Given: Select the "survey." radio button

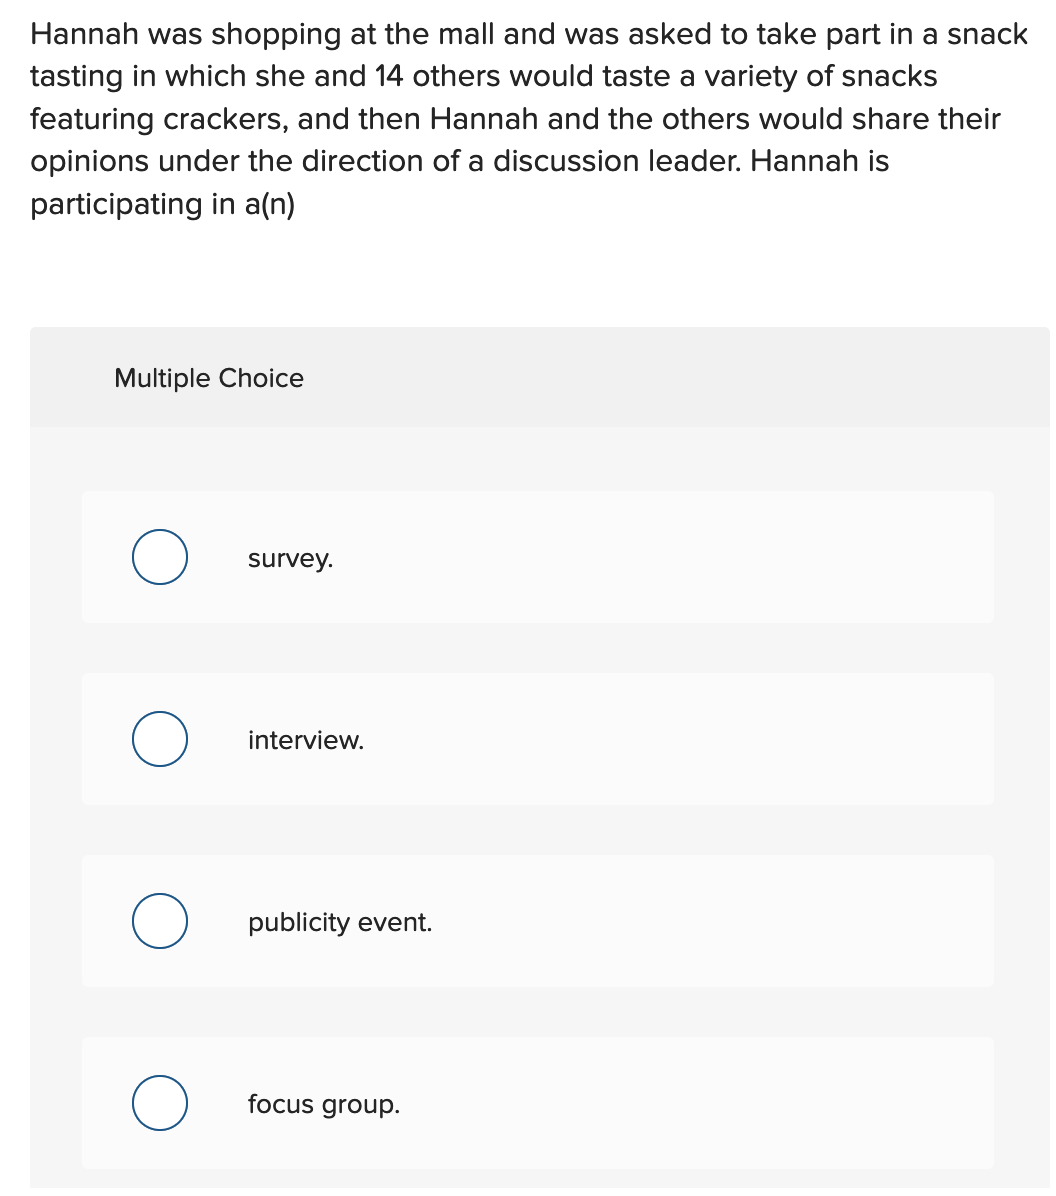Looking at the screenshot, I should [x=160, y=557].
